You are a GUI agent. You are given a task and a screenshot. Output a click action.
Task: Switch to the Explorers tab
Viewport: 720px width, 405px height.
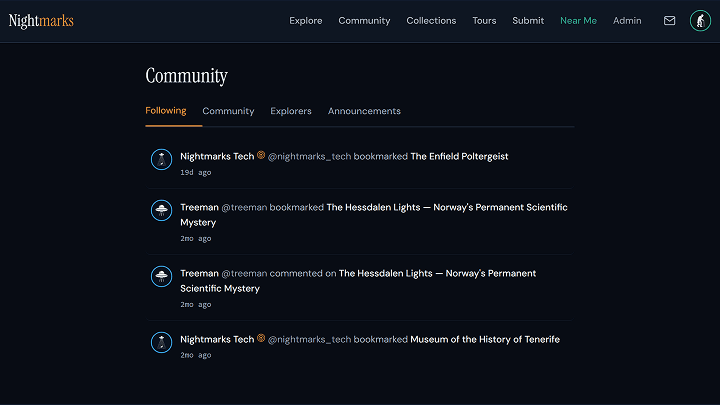click(x=291, y=111)
